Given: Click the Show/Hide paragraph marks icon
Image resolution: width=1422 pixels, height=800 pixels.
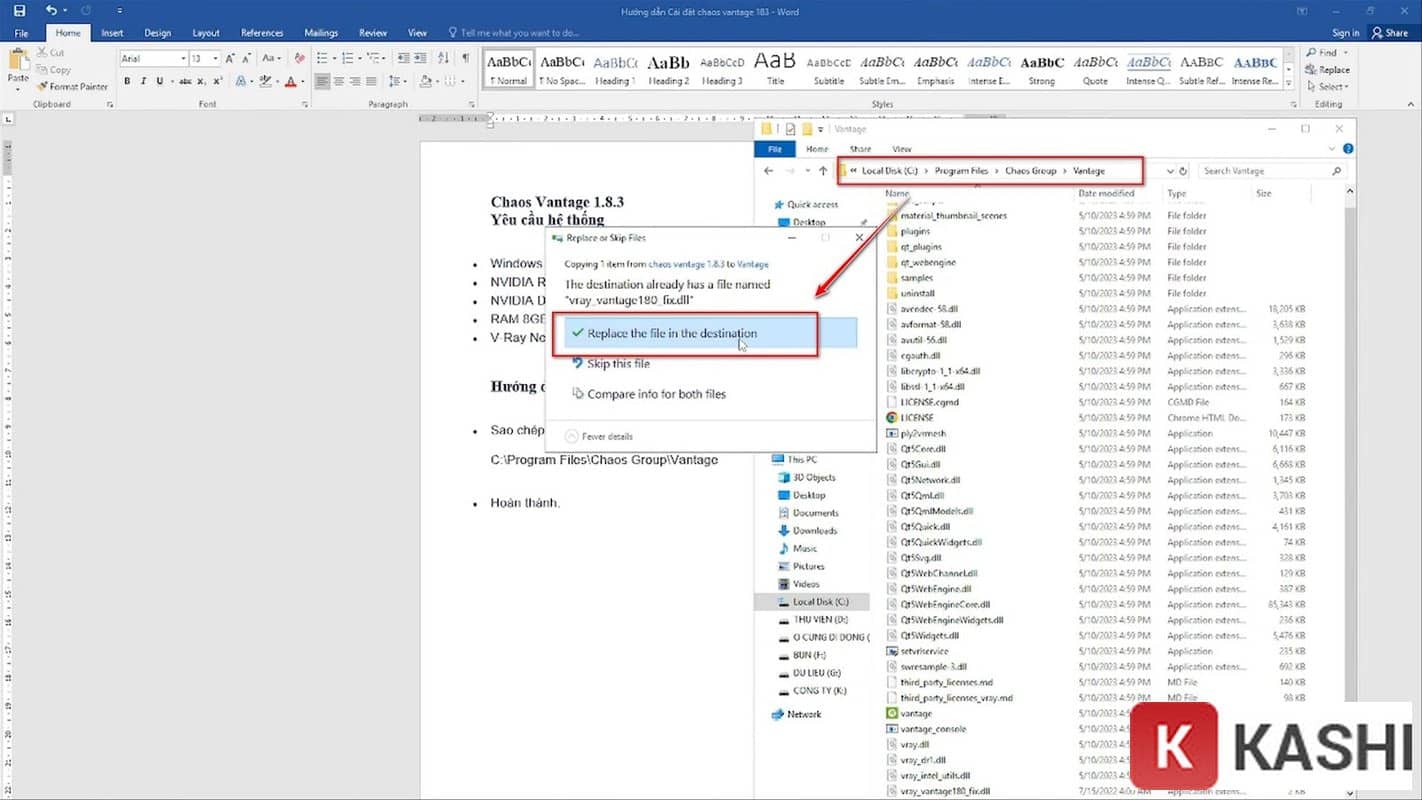Looking at the screenshot, I should pos(465,59).
